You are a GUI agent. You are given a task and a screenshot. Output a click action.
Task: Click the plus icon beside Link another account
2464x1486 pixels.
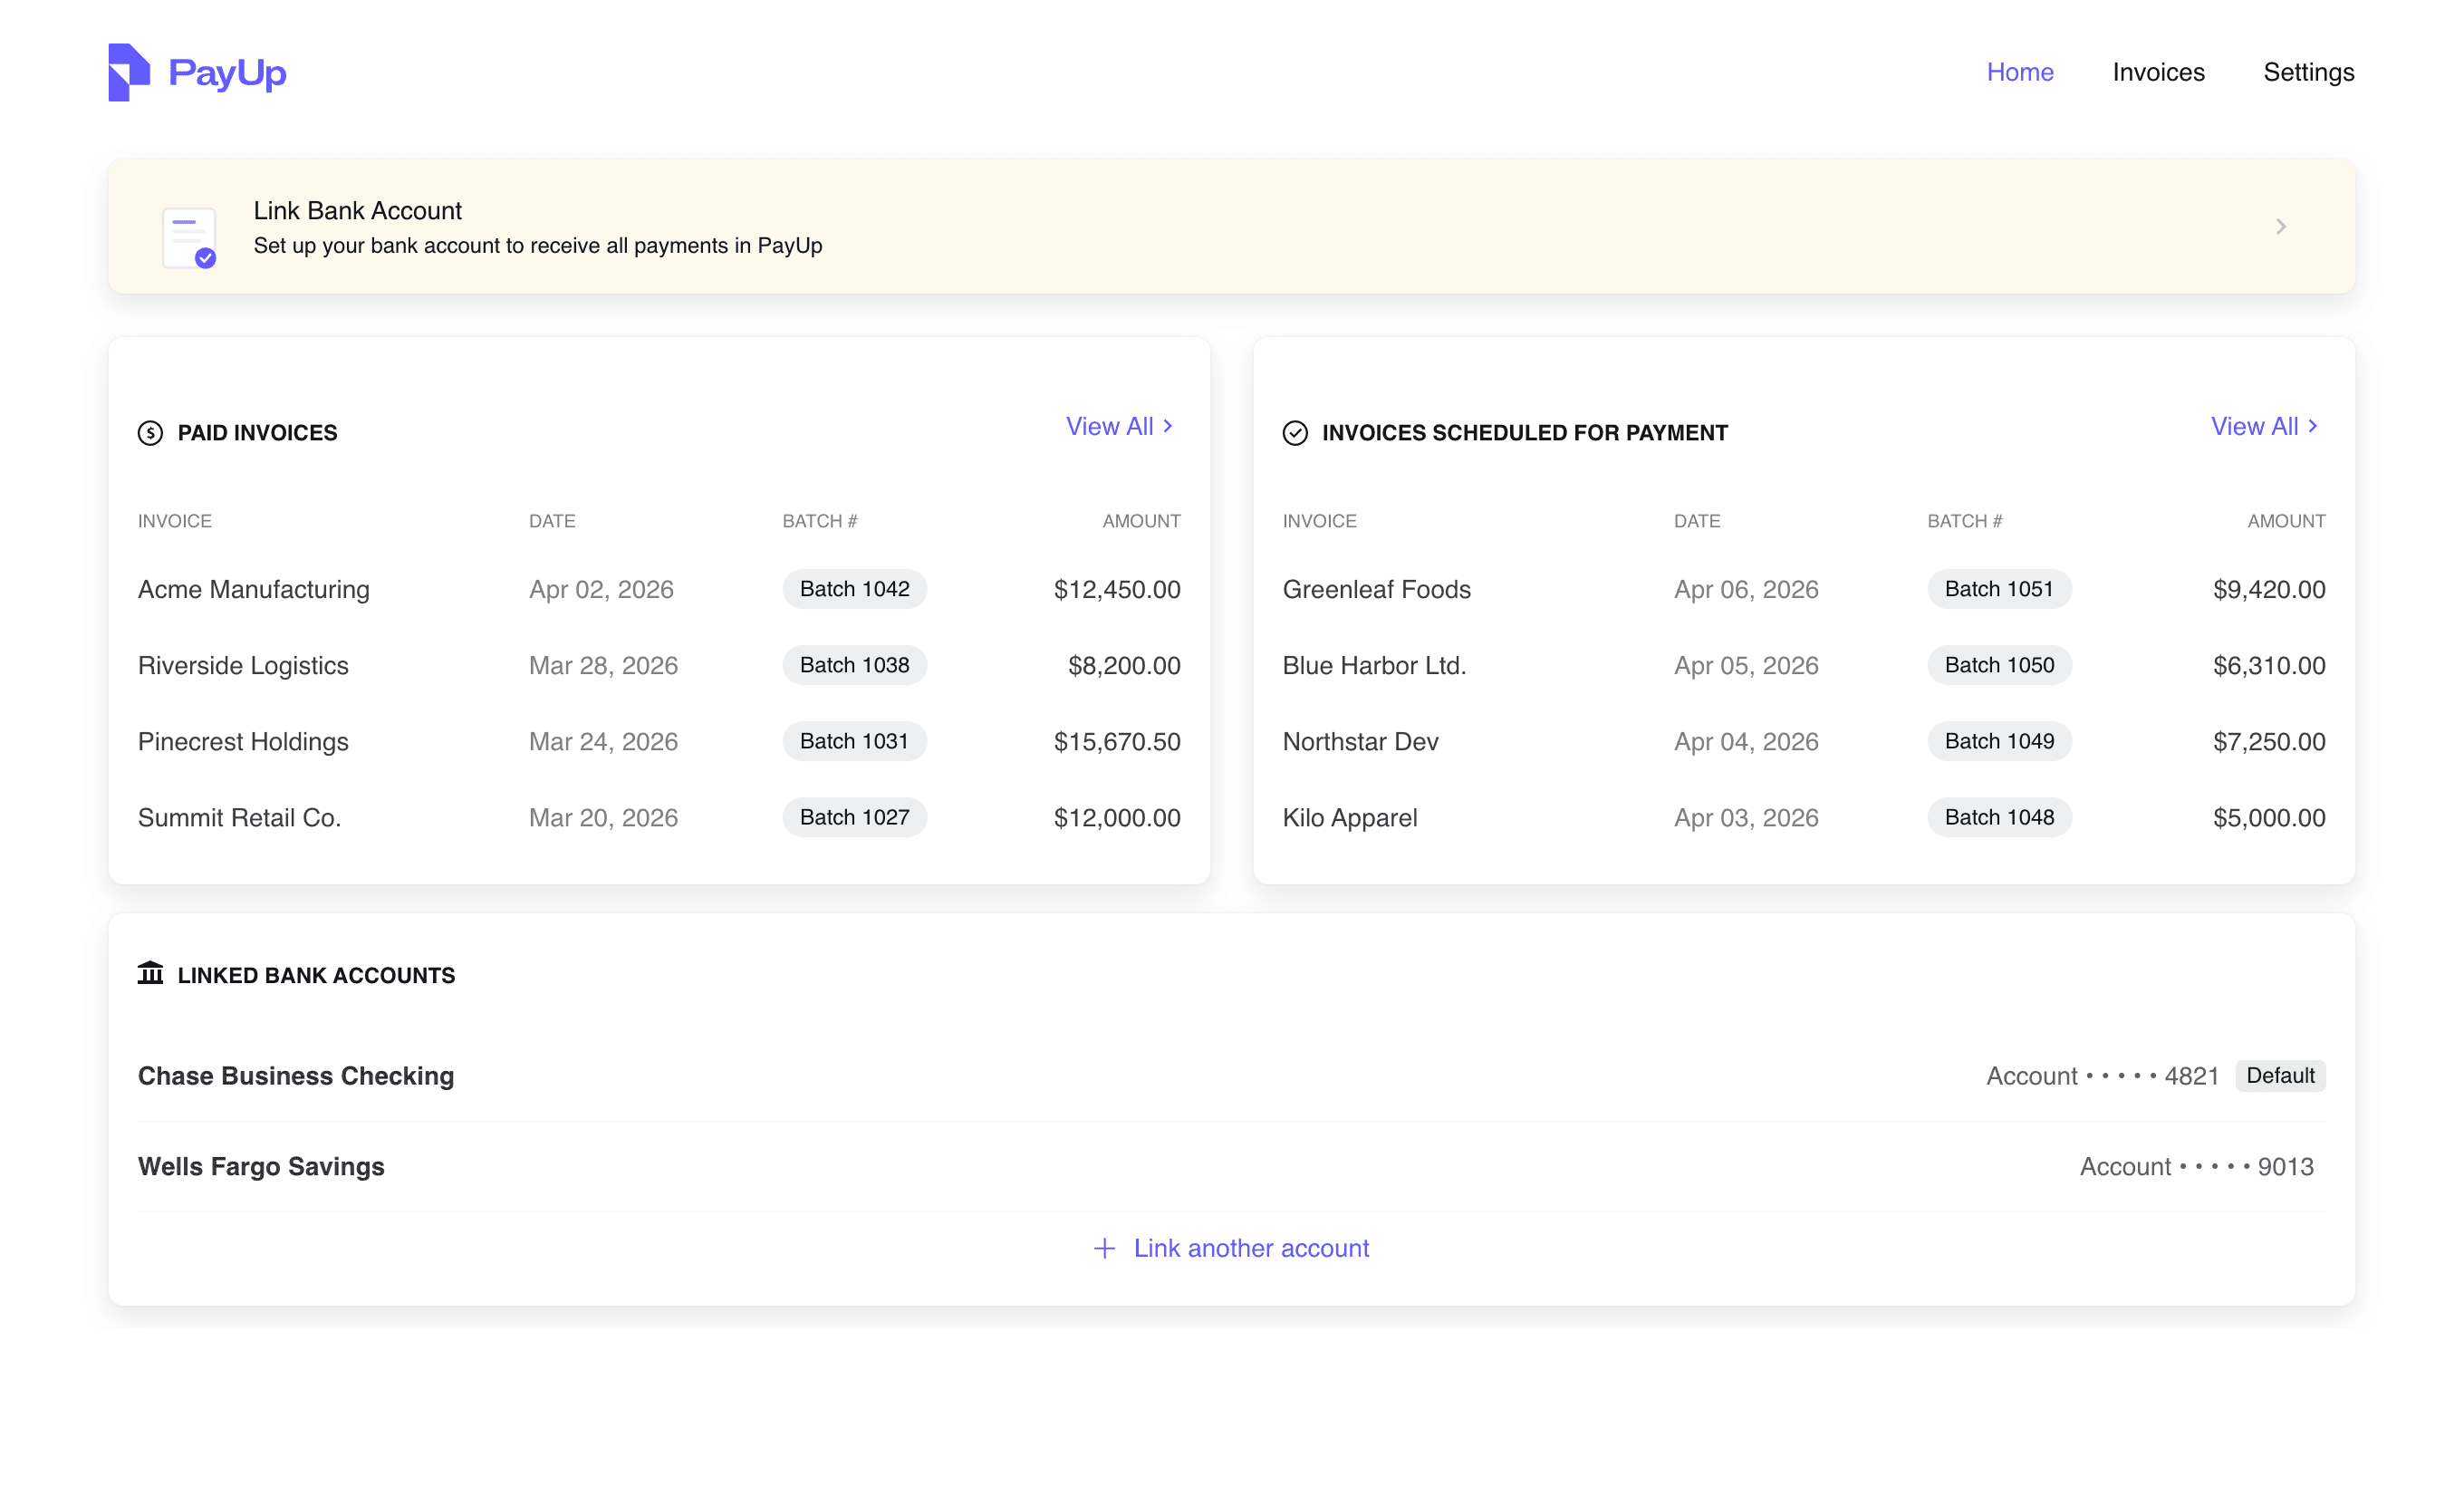1103,1248
